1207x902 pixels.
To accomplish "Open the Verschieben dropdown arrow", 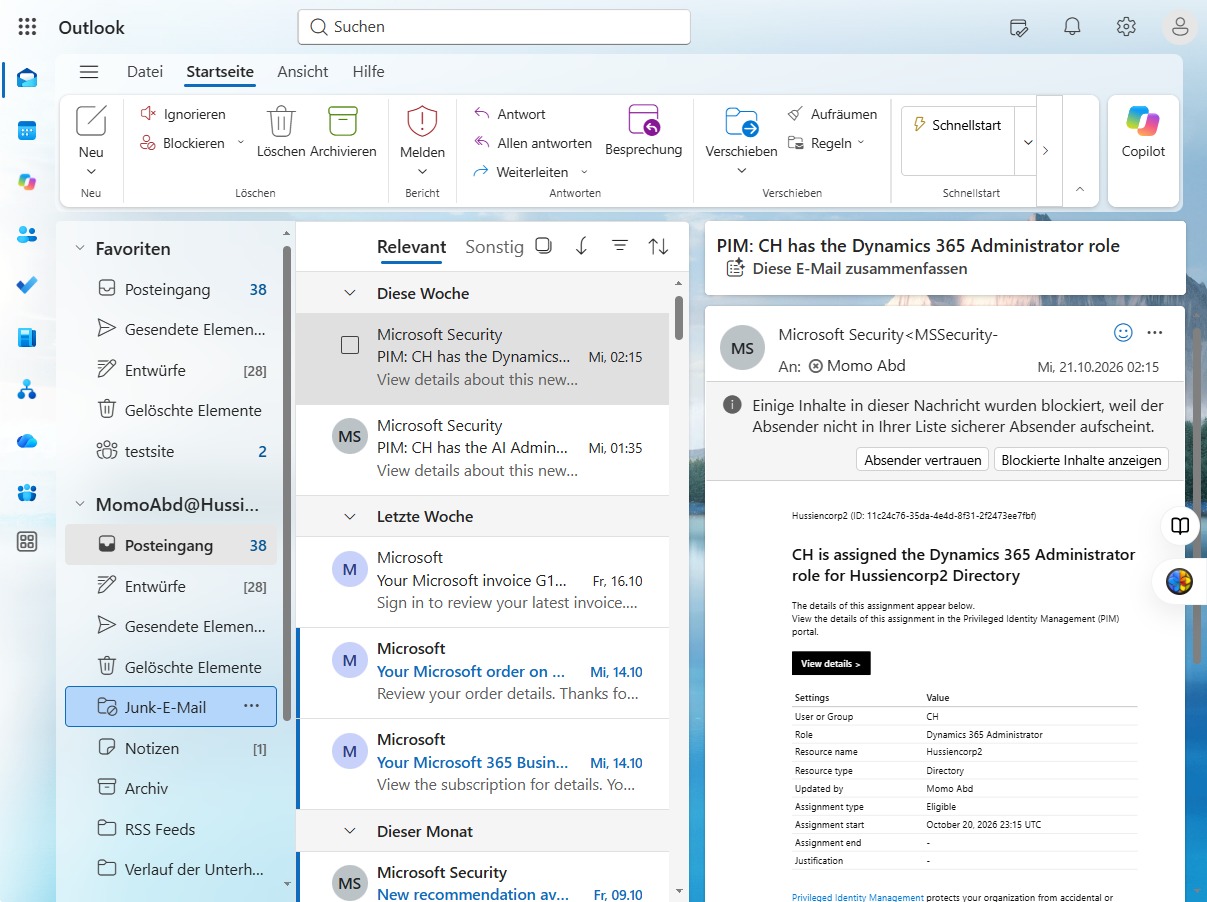I will [x=741, y=171].
